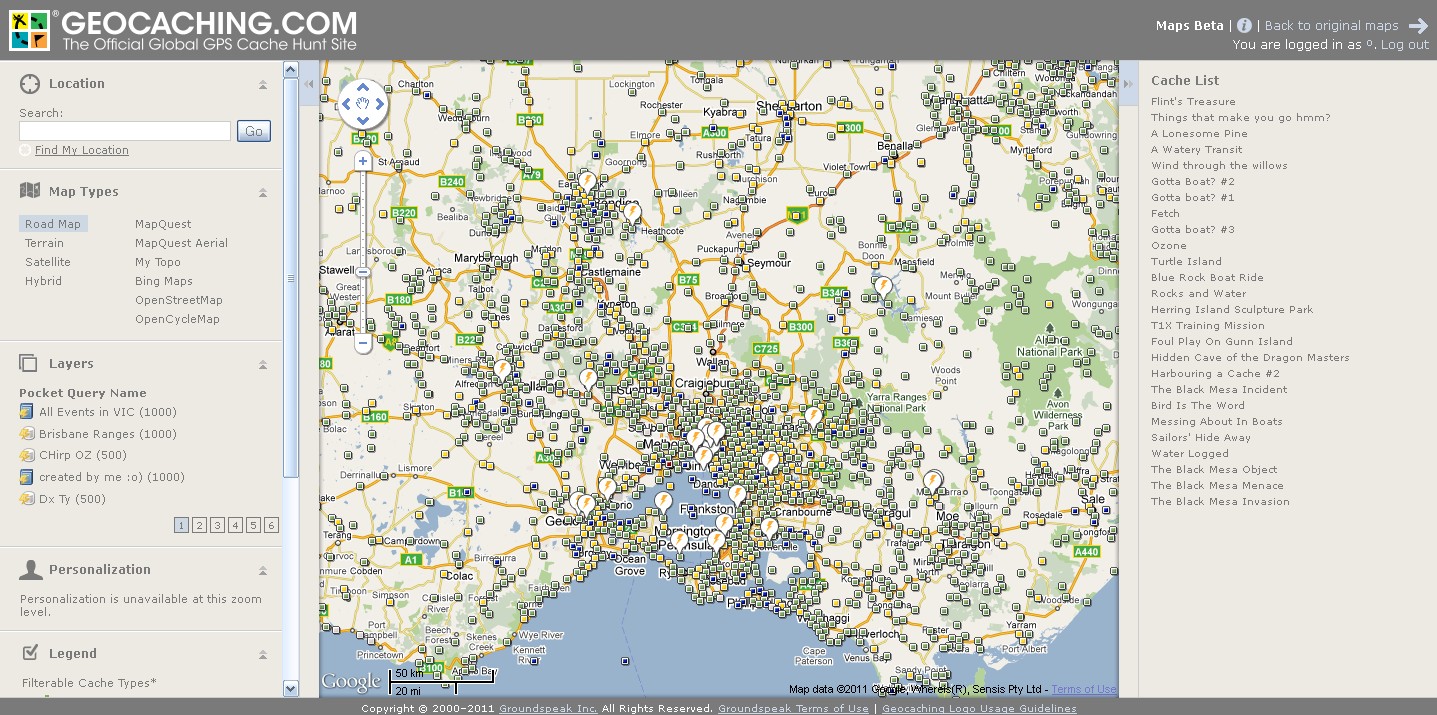The width and height of the screenshot is (1437, 715).
Task: Open Geocaching Logo Usage Guidelines link
Action: [x=979, y=708]
